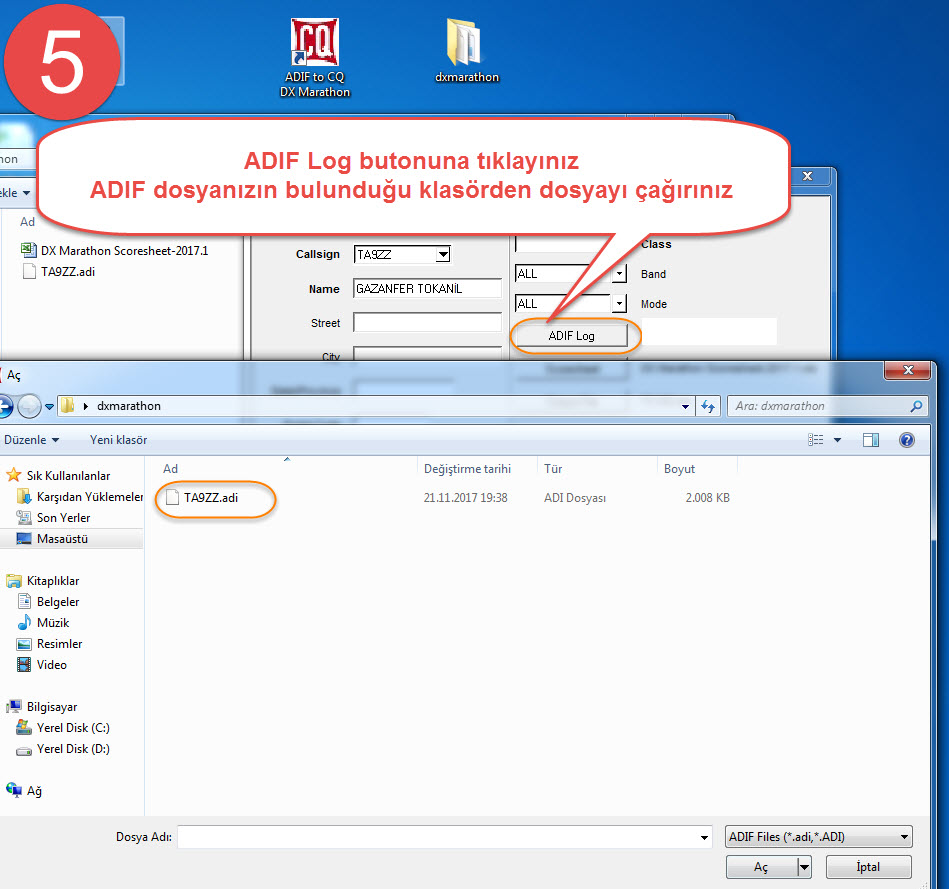This screenshot has width=949, height=889.
Task: Expand the Band ALL dropdown
Action: tap(619, 274)
